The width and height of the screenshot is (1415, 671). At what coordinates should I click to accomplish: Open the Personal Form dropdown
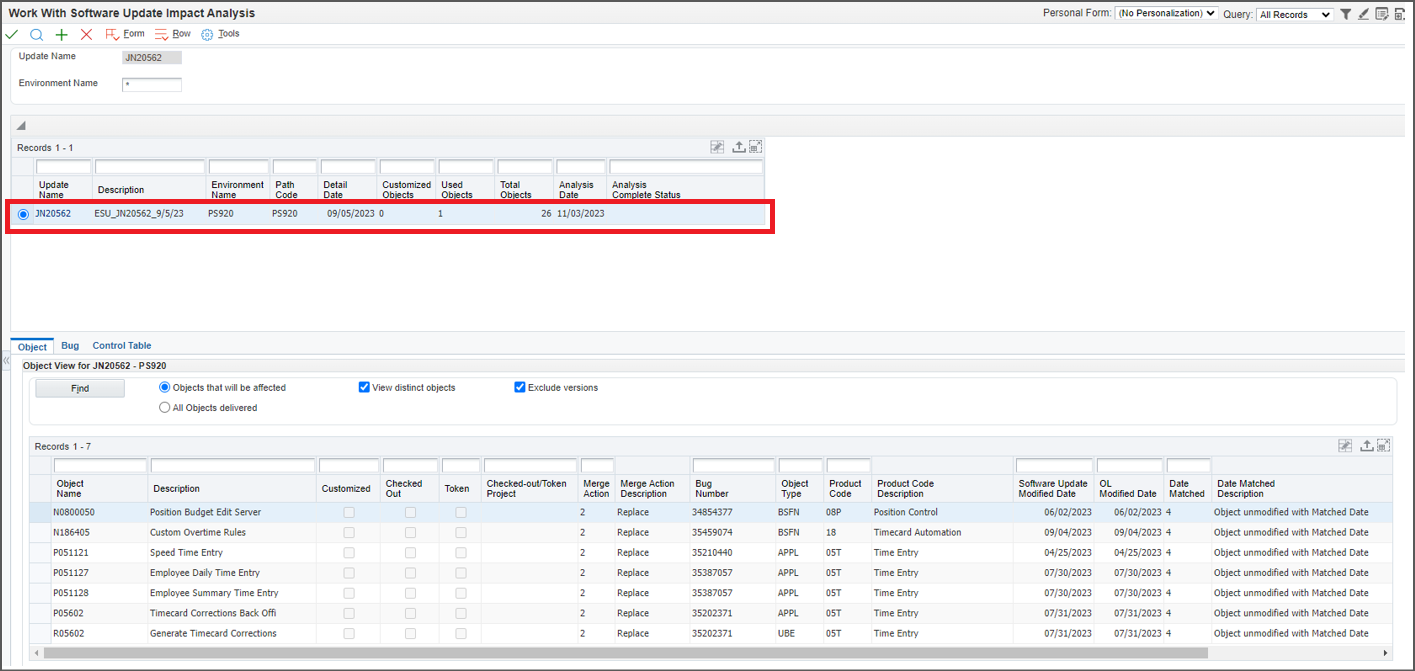coord(1166,14)
